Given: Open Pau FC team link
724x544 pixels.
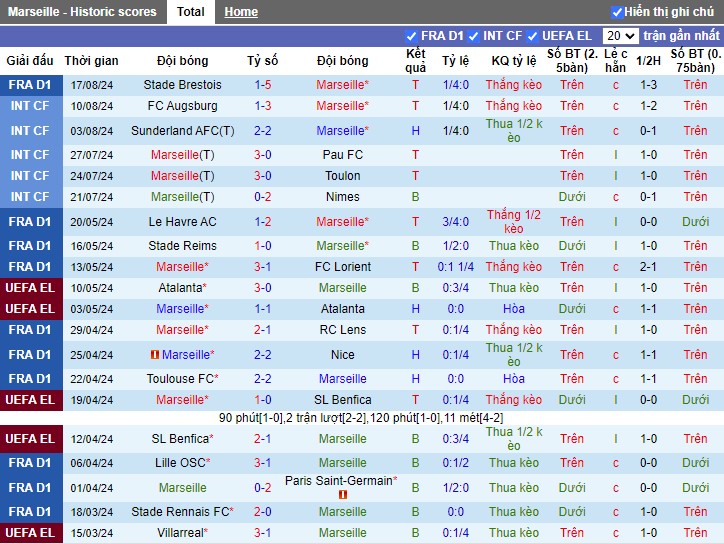Looking at the screenshot, I should (343, 155).
